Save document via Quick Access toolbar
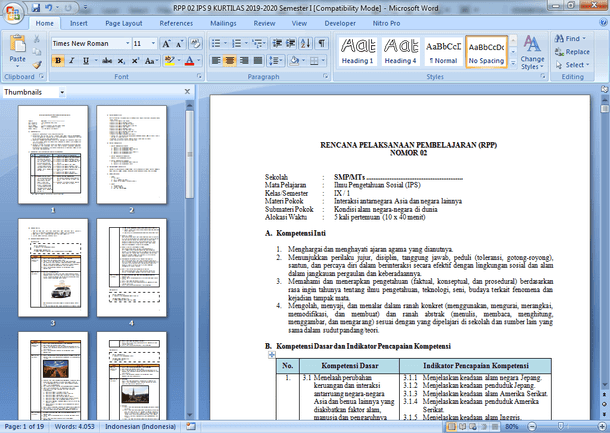610x433 pixels. (36, 8)
